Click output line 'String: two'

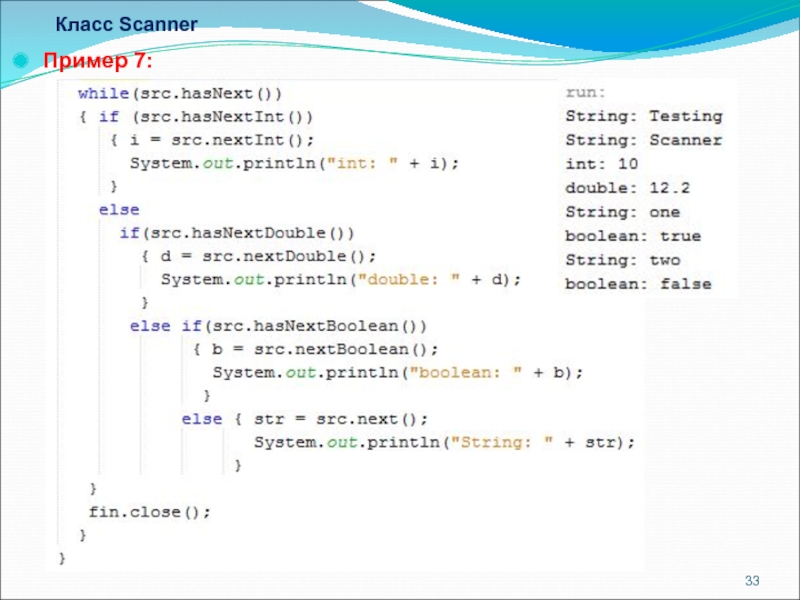click(622, 260)
